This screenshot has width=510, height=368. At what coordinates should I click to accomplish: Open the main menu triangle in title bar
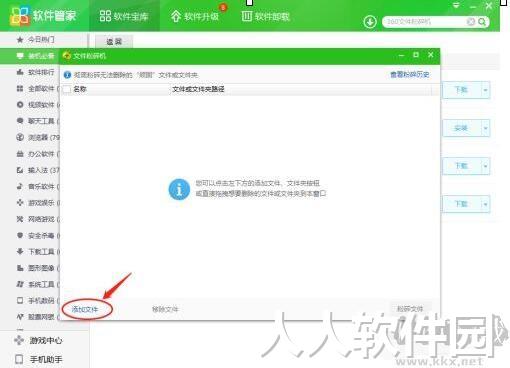point(456,6)
